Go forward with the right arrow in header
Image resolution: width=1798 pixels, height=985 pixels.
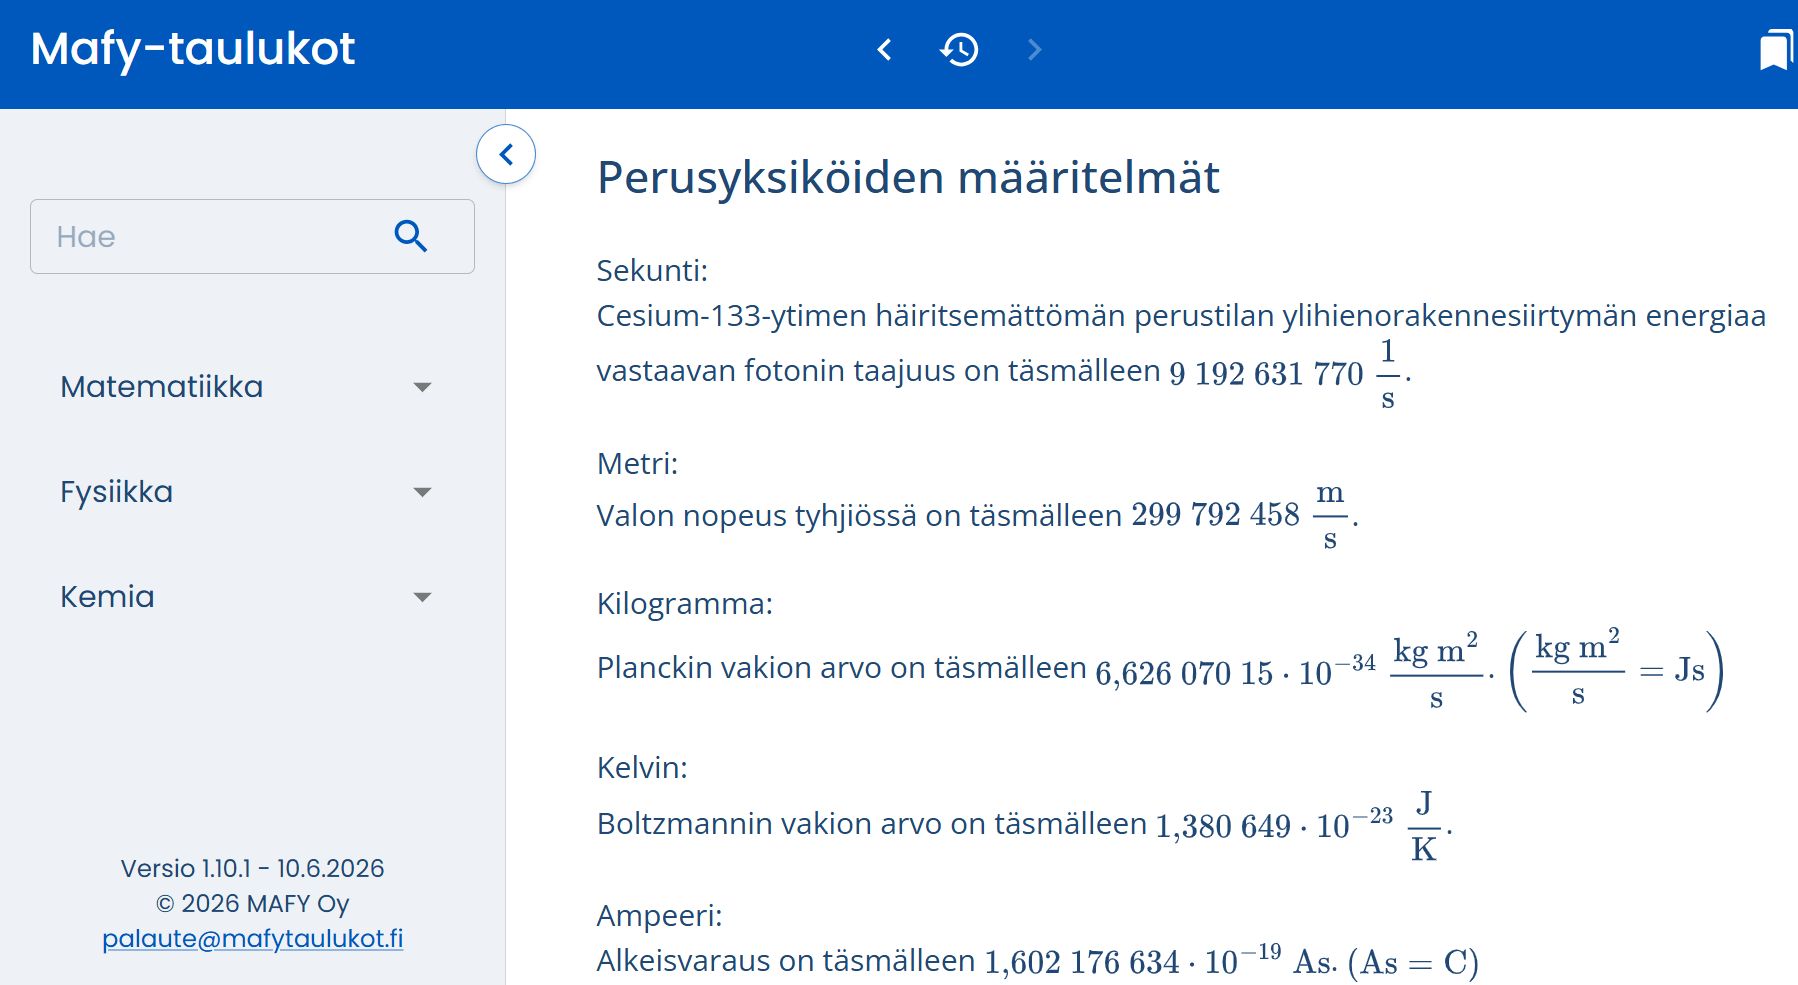pos(1034,49)
